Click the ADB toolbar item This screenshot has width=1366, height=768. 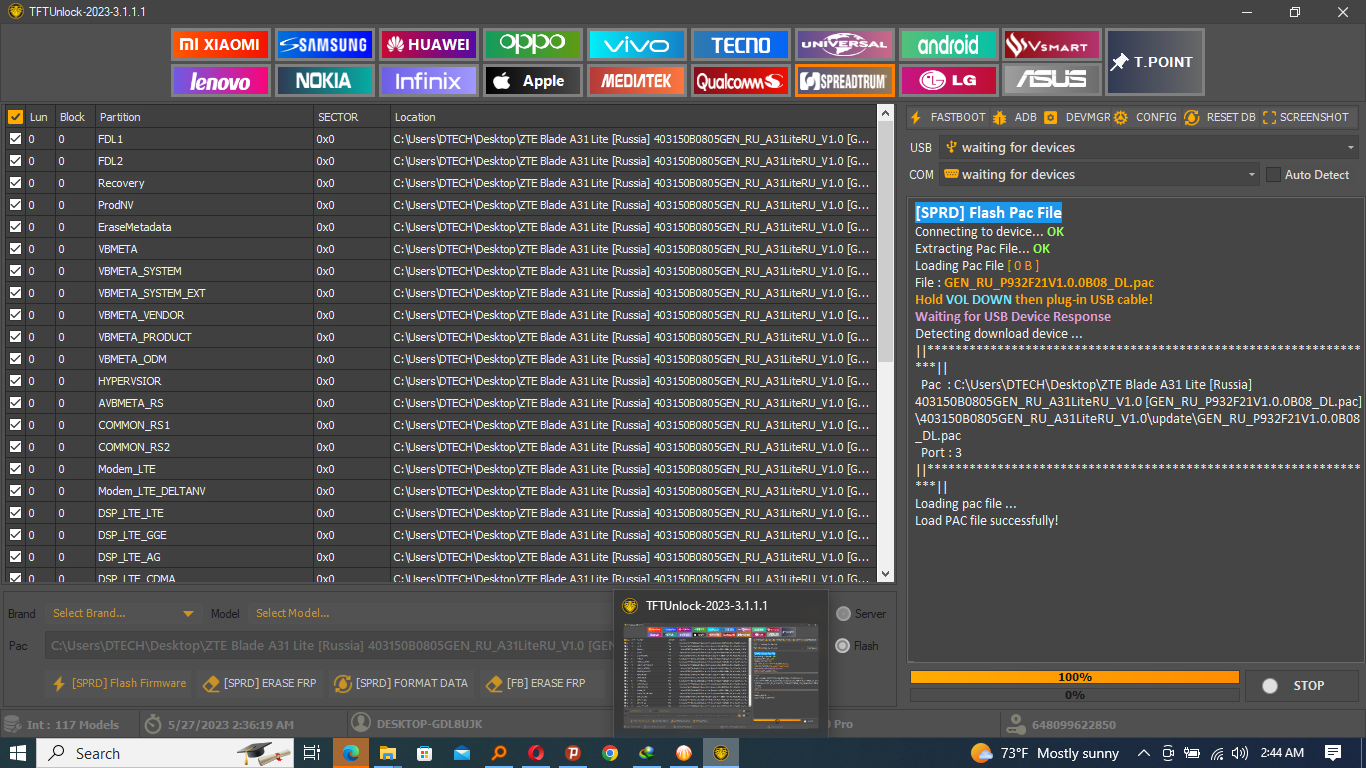pos(1016,117)
